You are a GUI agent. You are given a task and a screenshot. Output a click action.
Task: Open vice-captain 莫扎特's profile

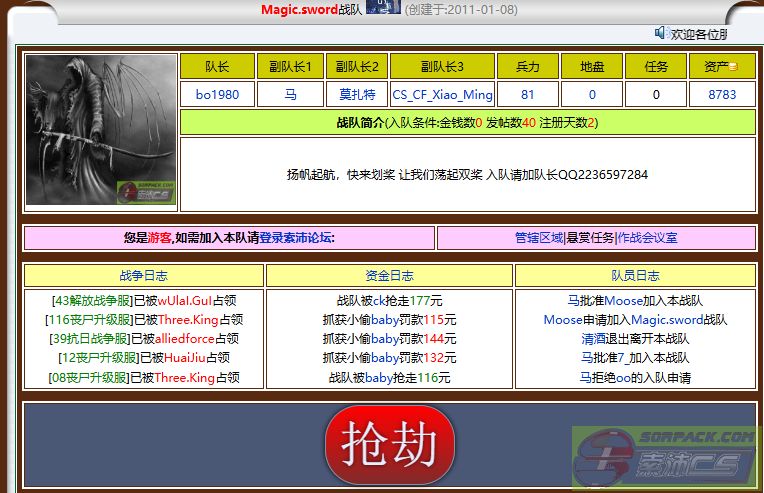(357, 95)
